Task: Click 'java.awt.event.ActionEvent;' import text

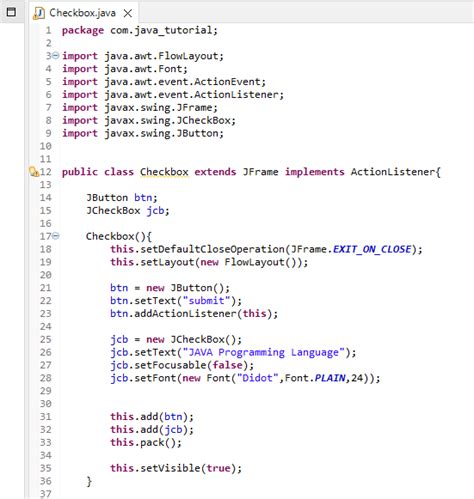Action: 185,82
